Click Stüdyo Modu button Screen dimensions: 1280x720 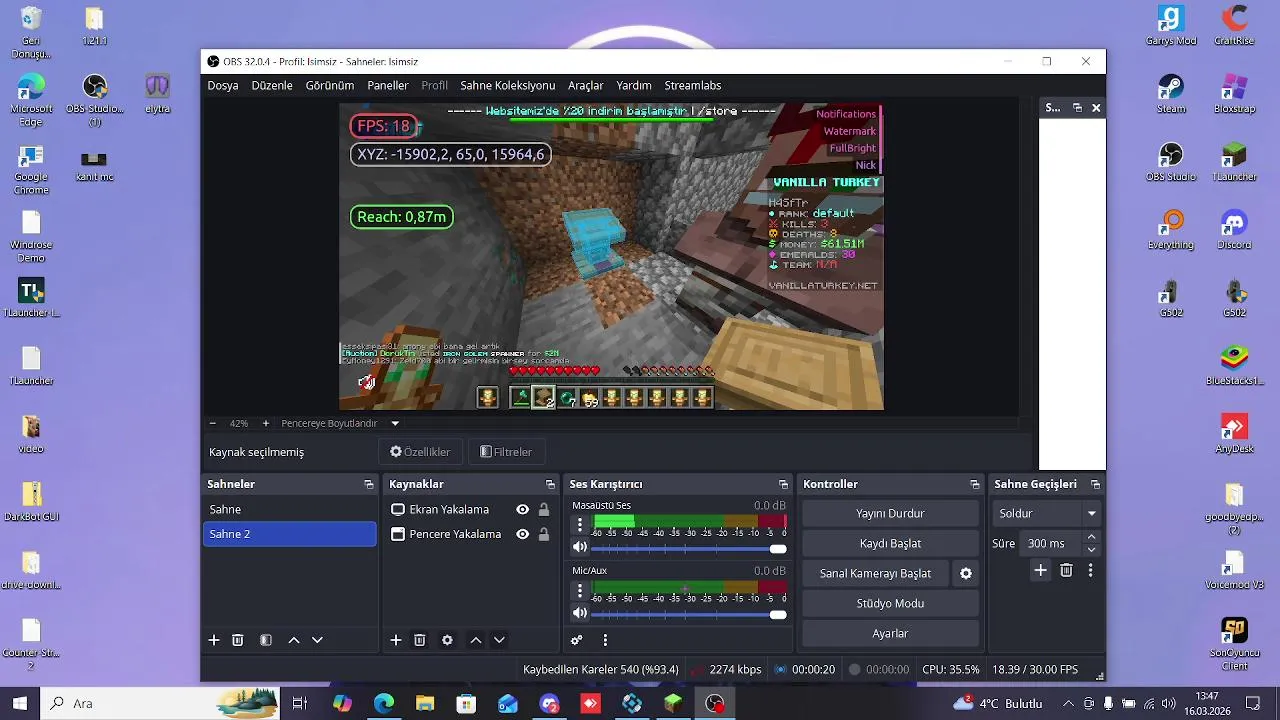(x=890, y=603)
